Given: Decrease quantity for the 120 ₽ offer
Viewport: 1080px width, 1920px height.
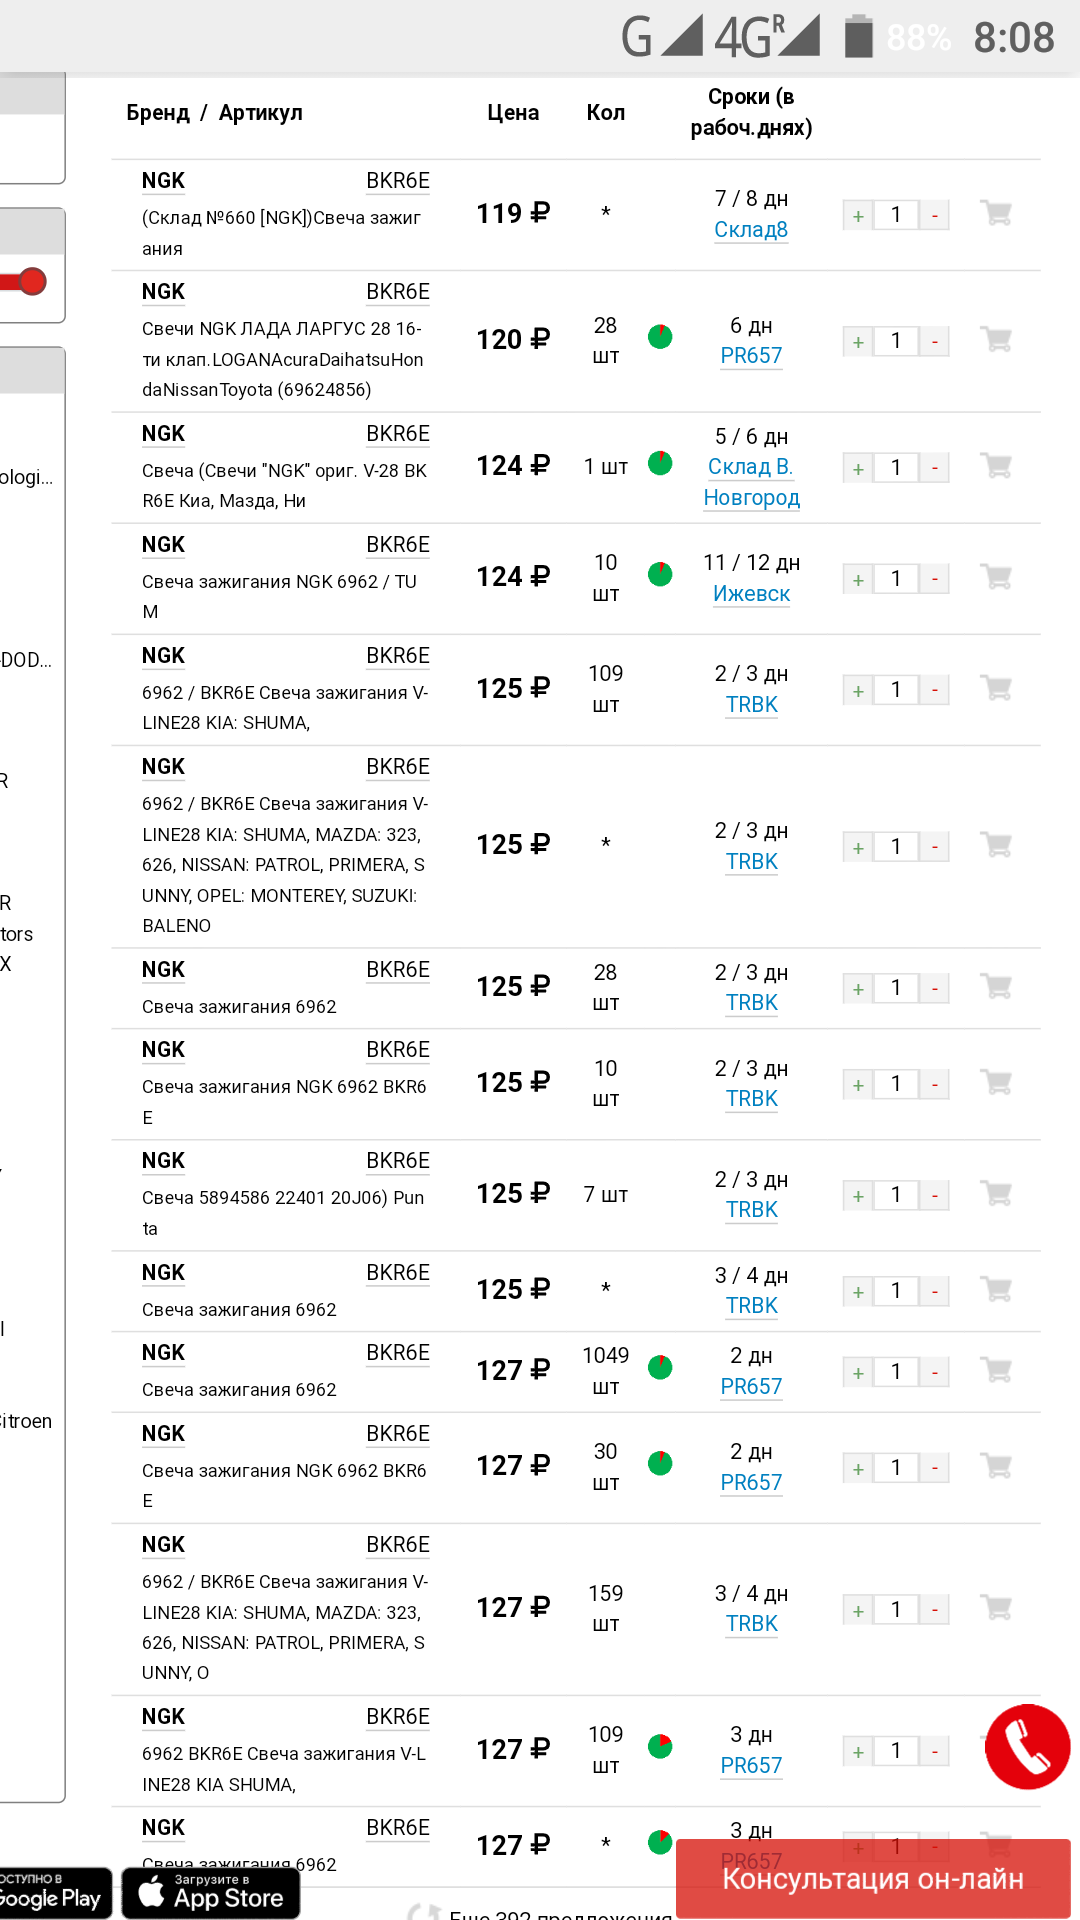Looking at the screenshot, I should (x=934, y=341).
